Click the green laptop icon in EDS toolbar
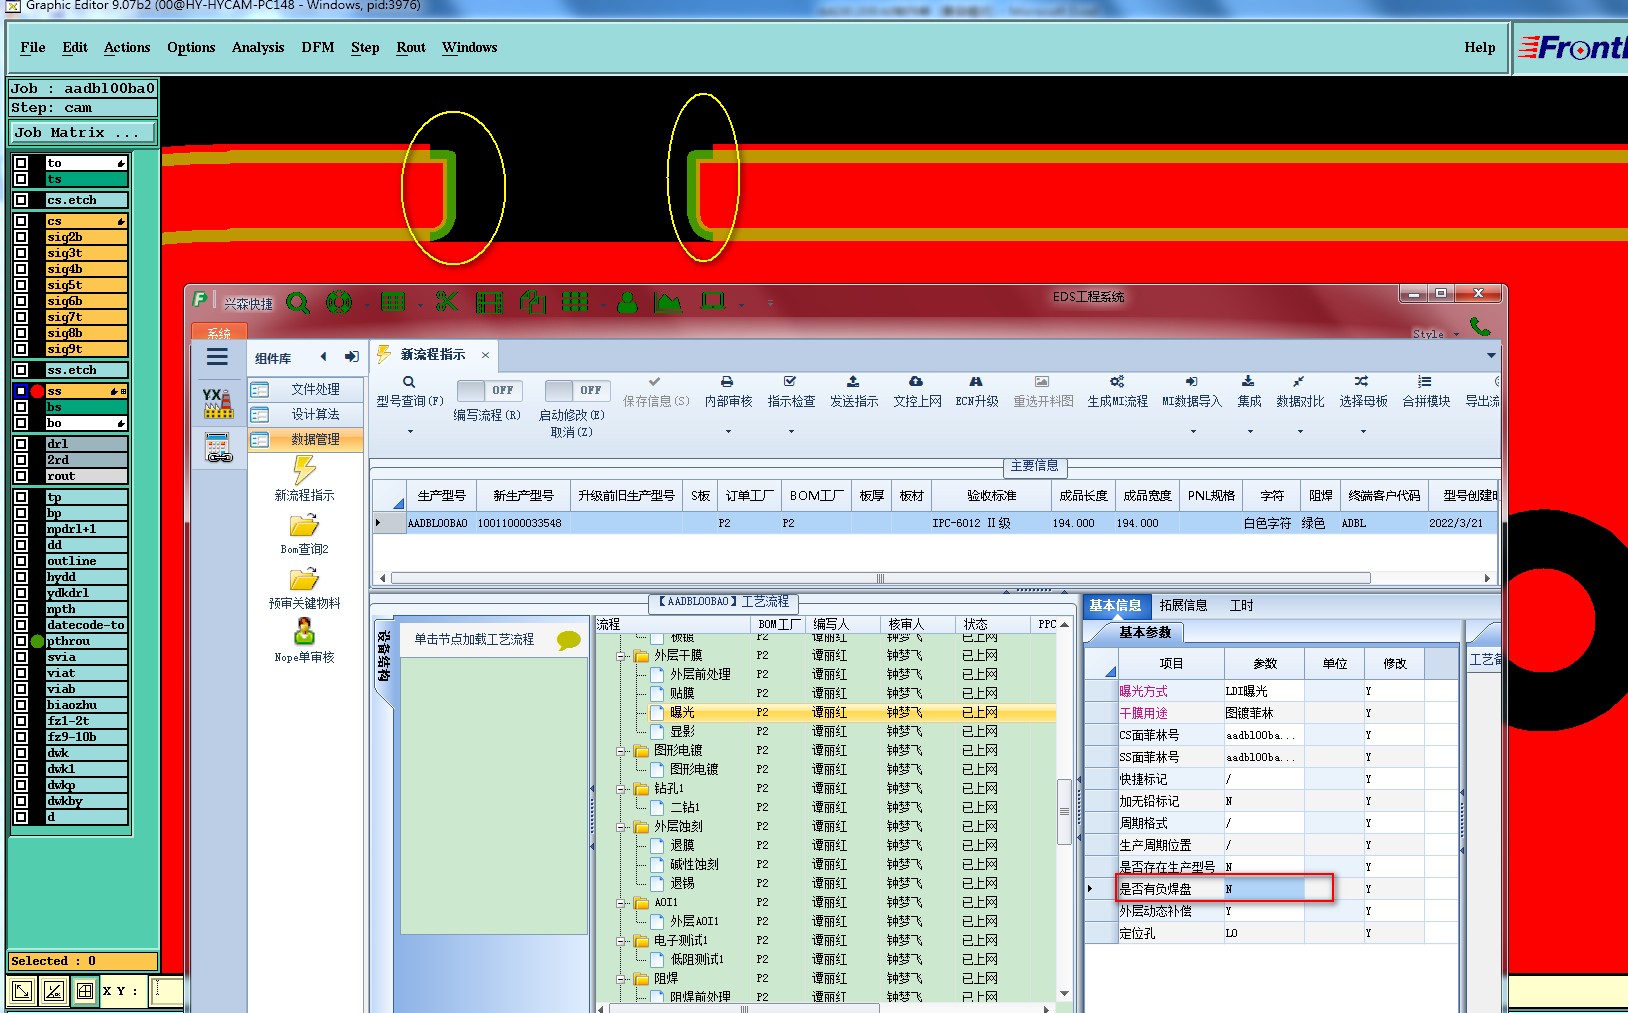This screenshot has width=1628, height=1013. [713, 301]
